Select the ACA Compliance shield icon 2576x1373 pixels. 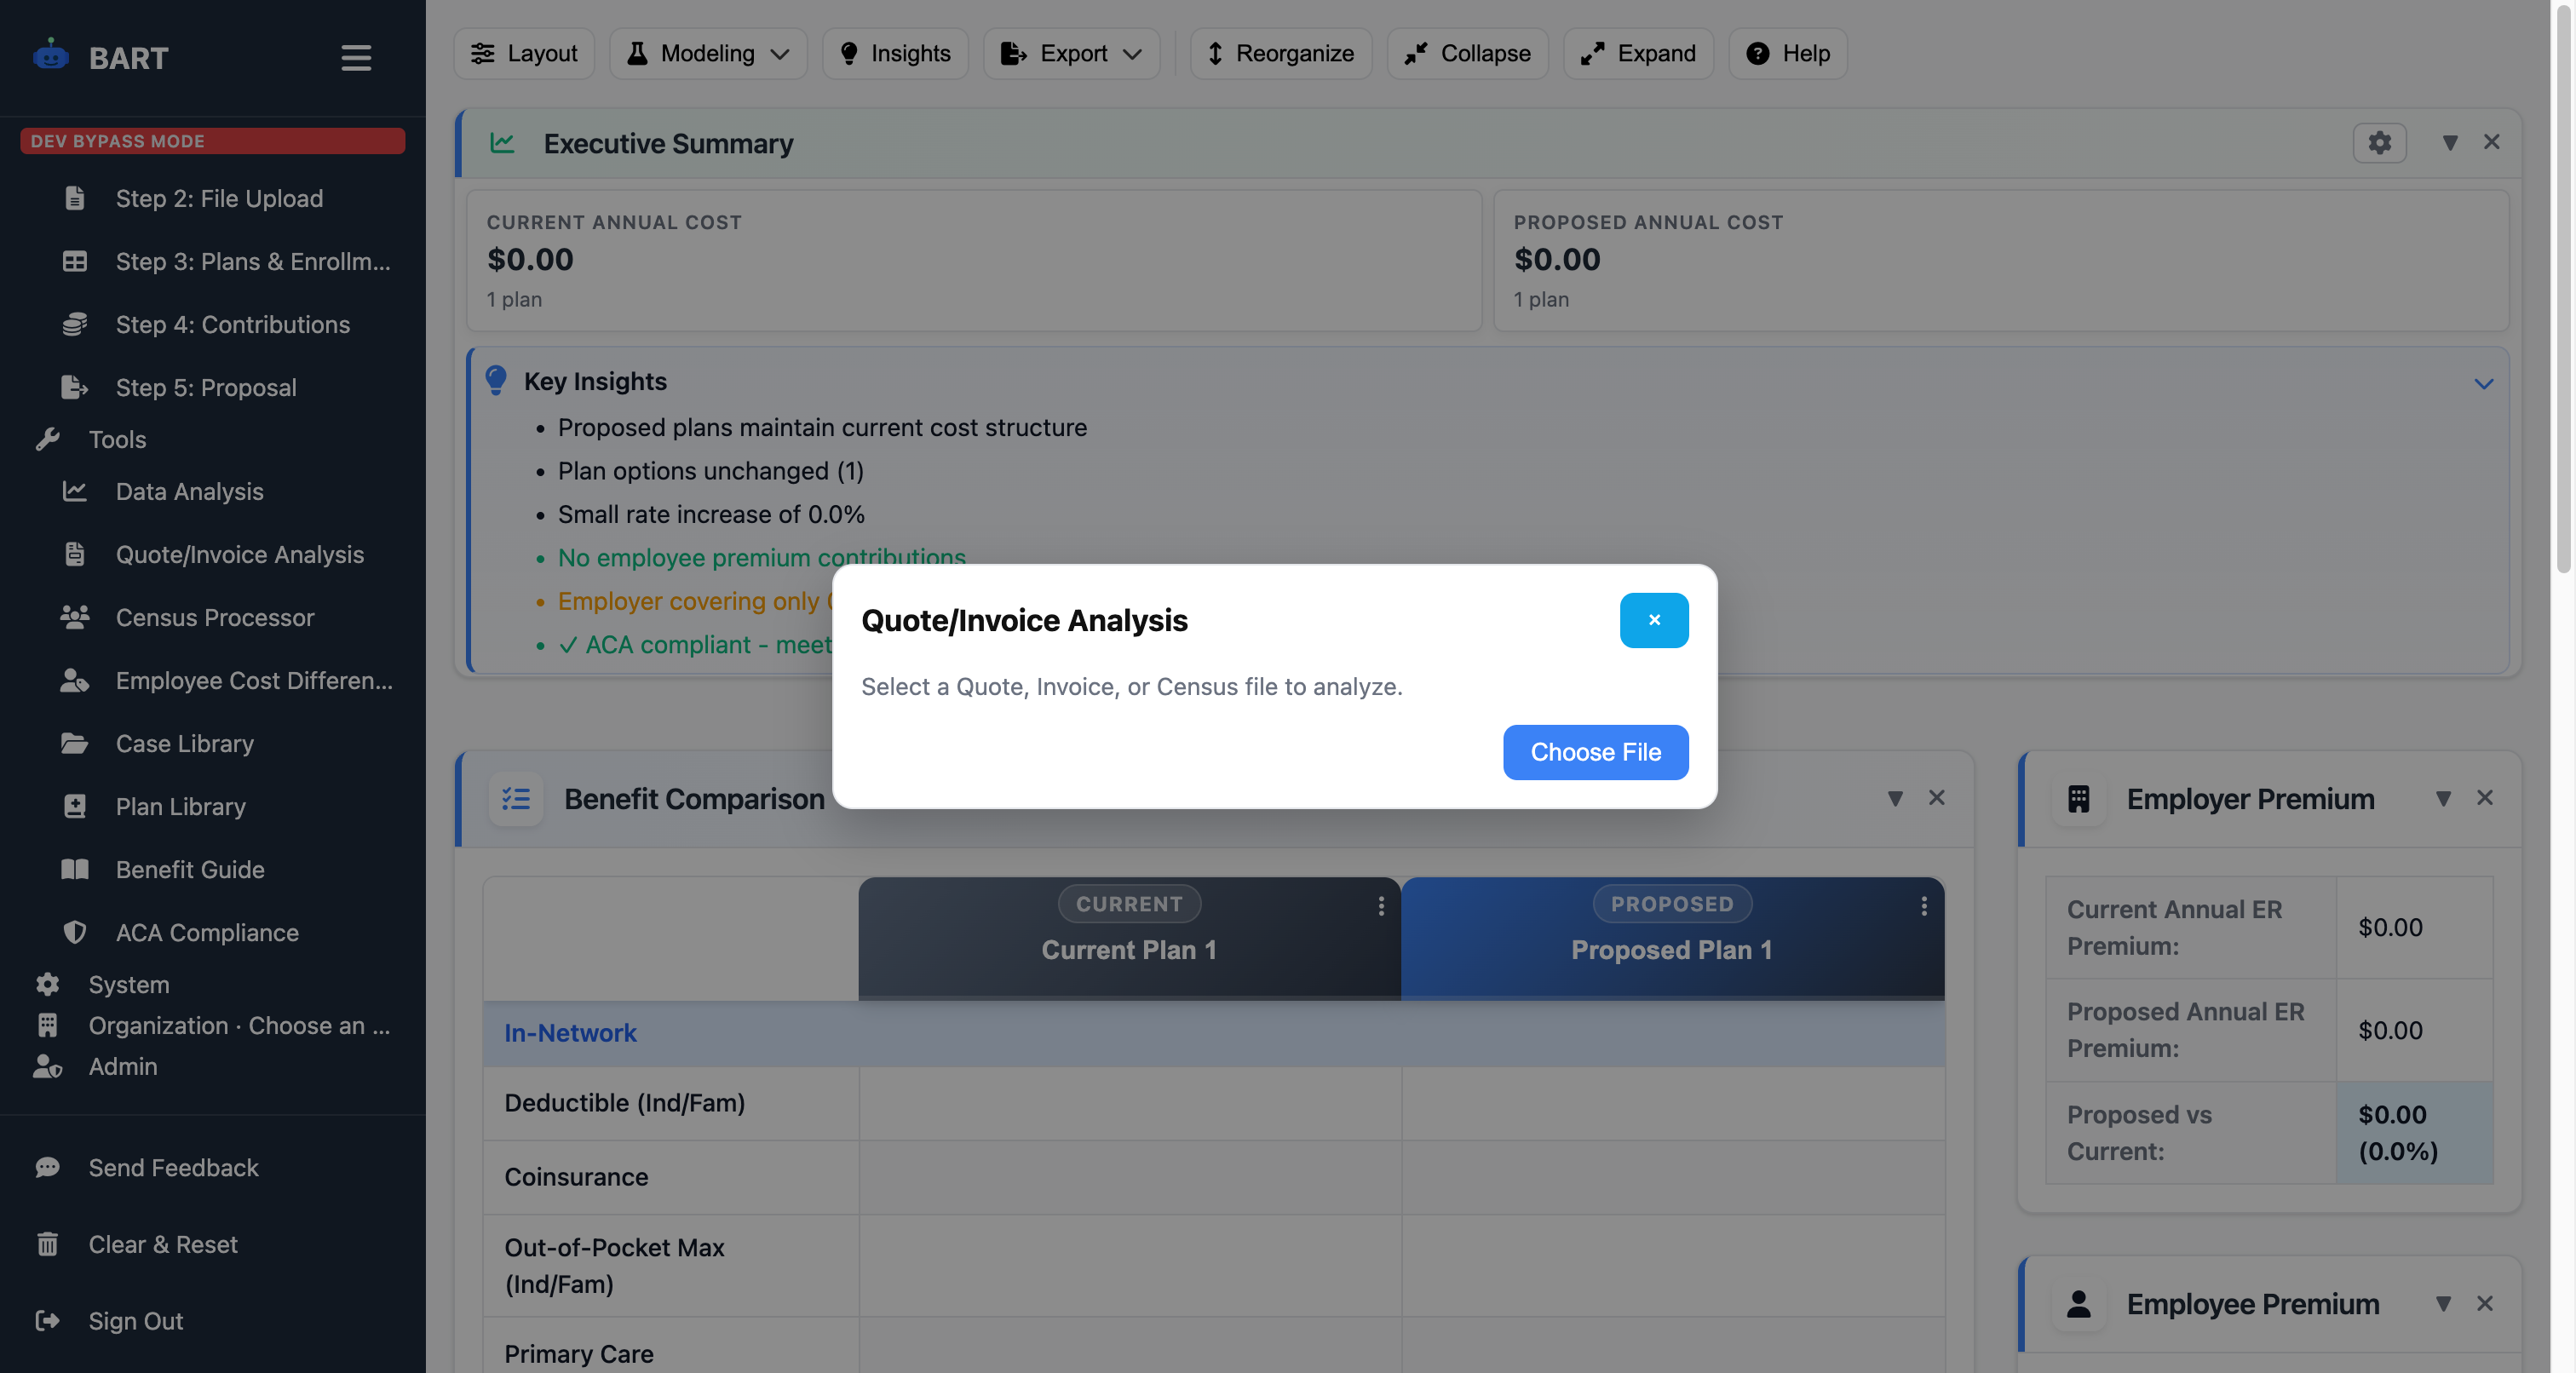pyautogui.click(x=75, y=932)
